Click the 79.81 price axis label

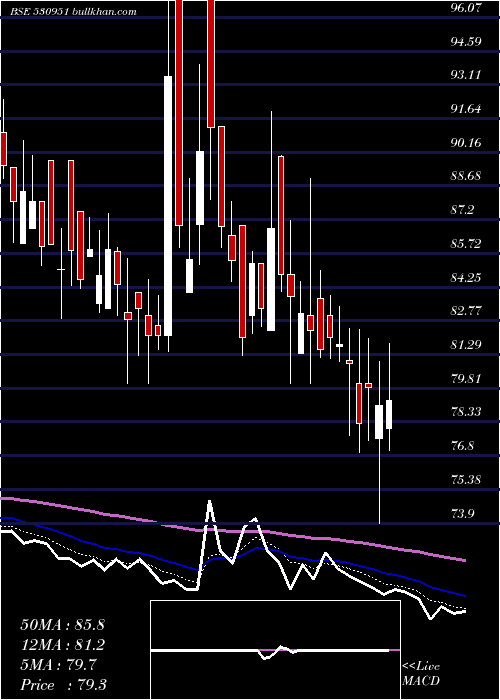pos(466,379)
